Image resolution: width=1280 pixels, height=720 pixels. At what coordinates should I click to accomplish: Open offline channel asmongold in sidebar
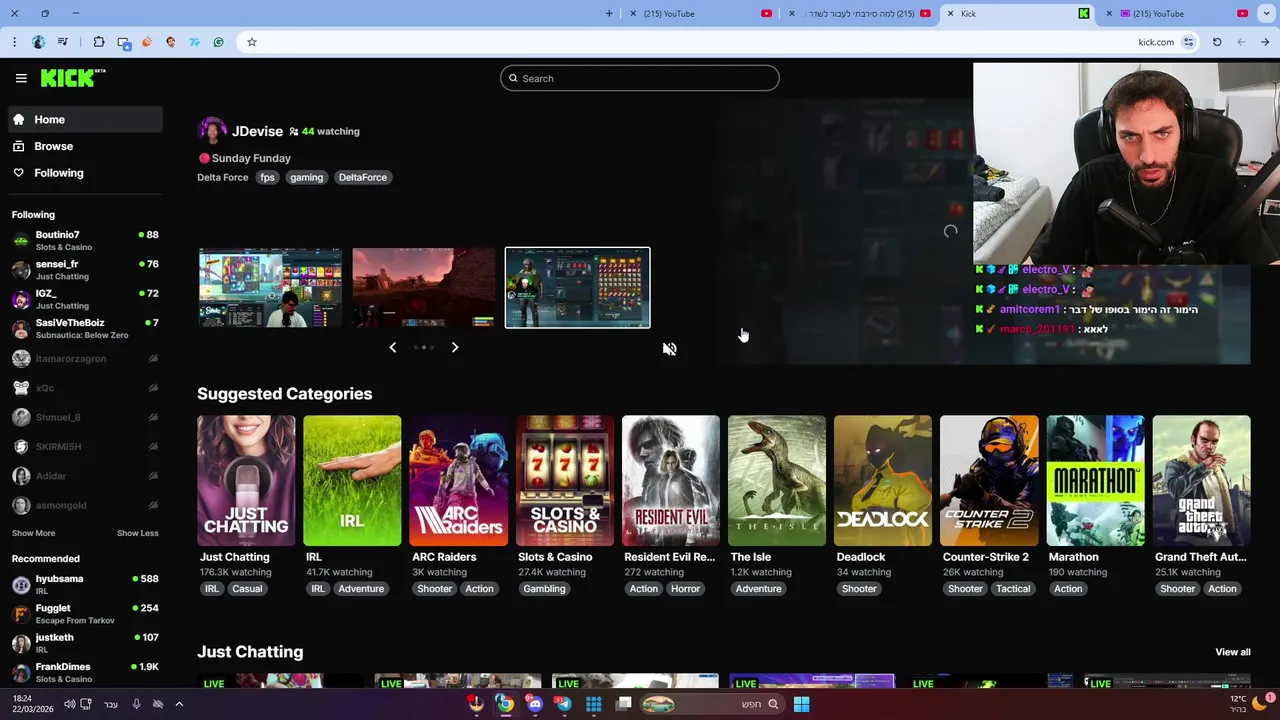(x=86, y=505)
